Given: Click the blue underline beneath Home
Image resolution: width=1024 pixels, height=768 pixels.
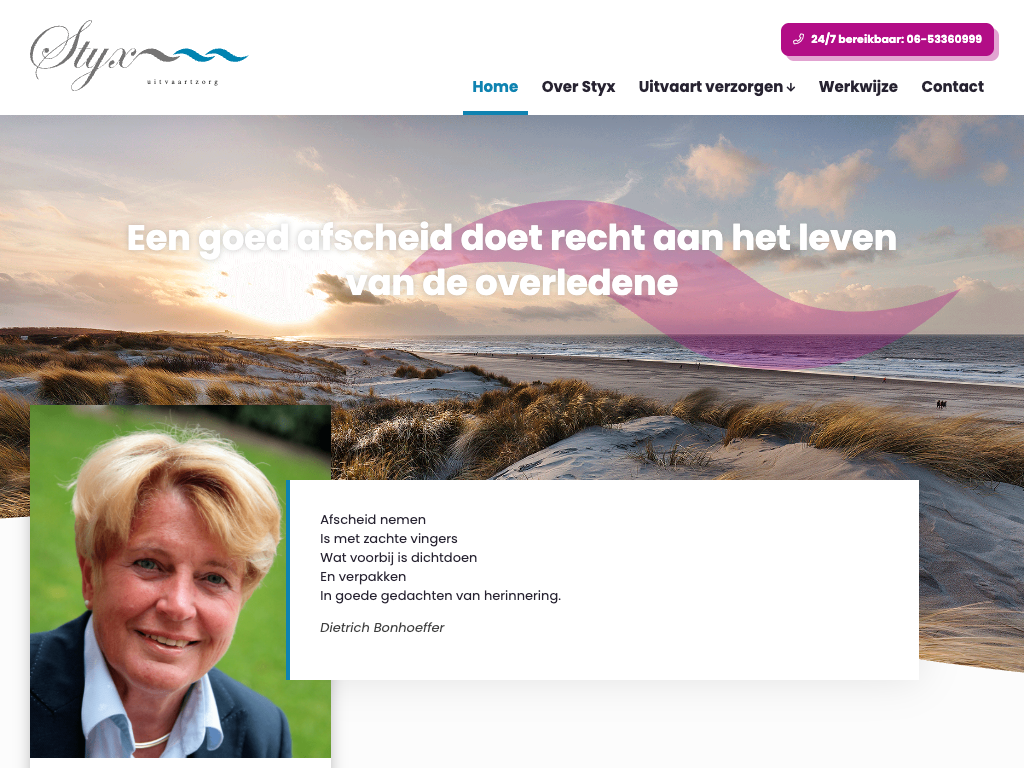Looking at the screenshot, I should (x=495, y=113).
